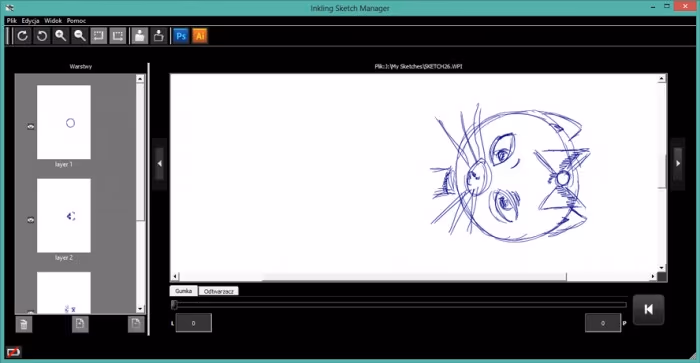Click the canvas horizontal scrollbar thumb

coord(414,277)
